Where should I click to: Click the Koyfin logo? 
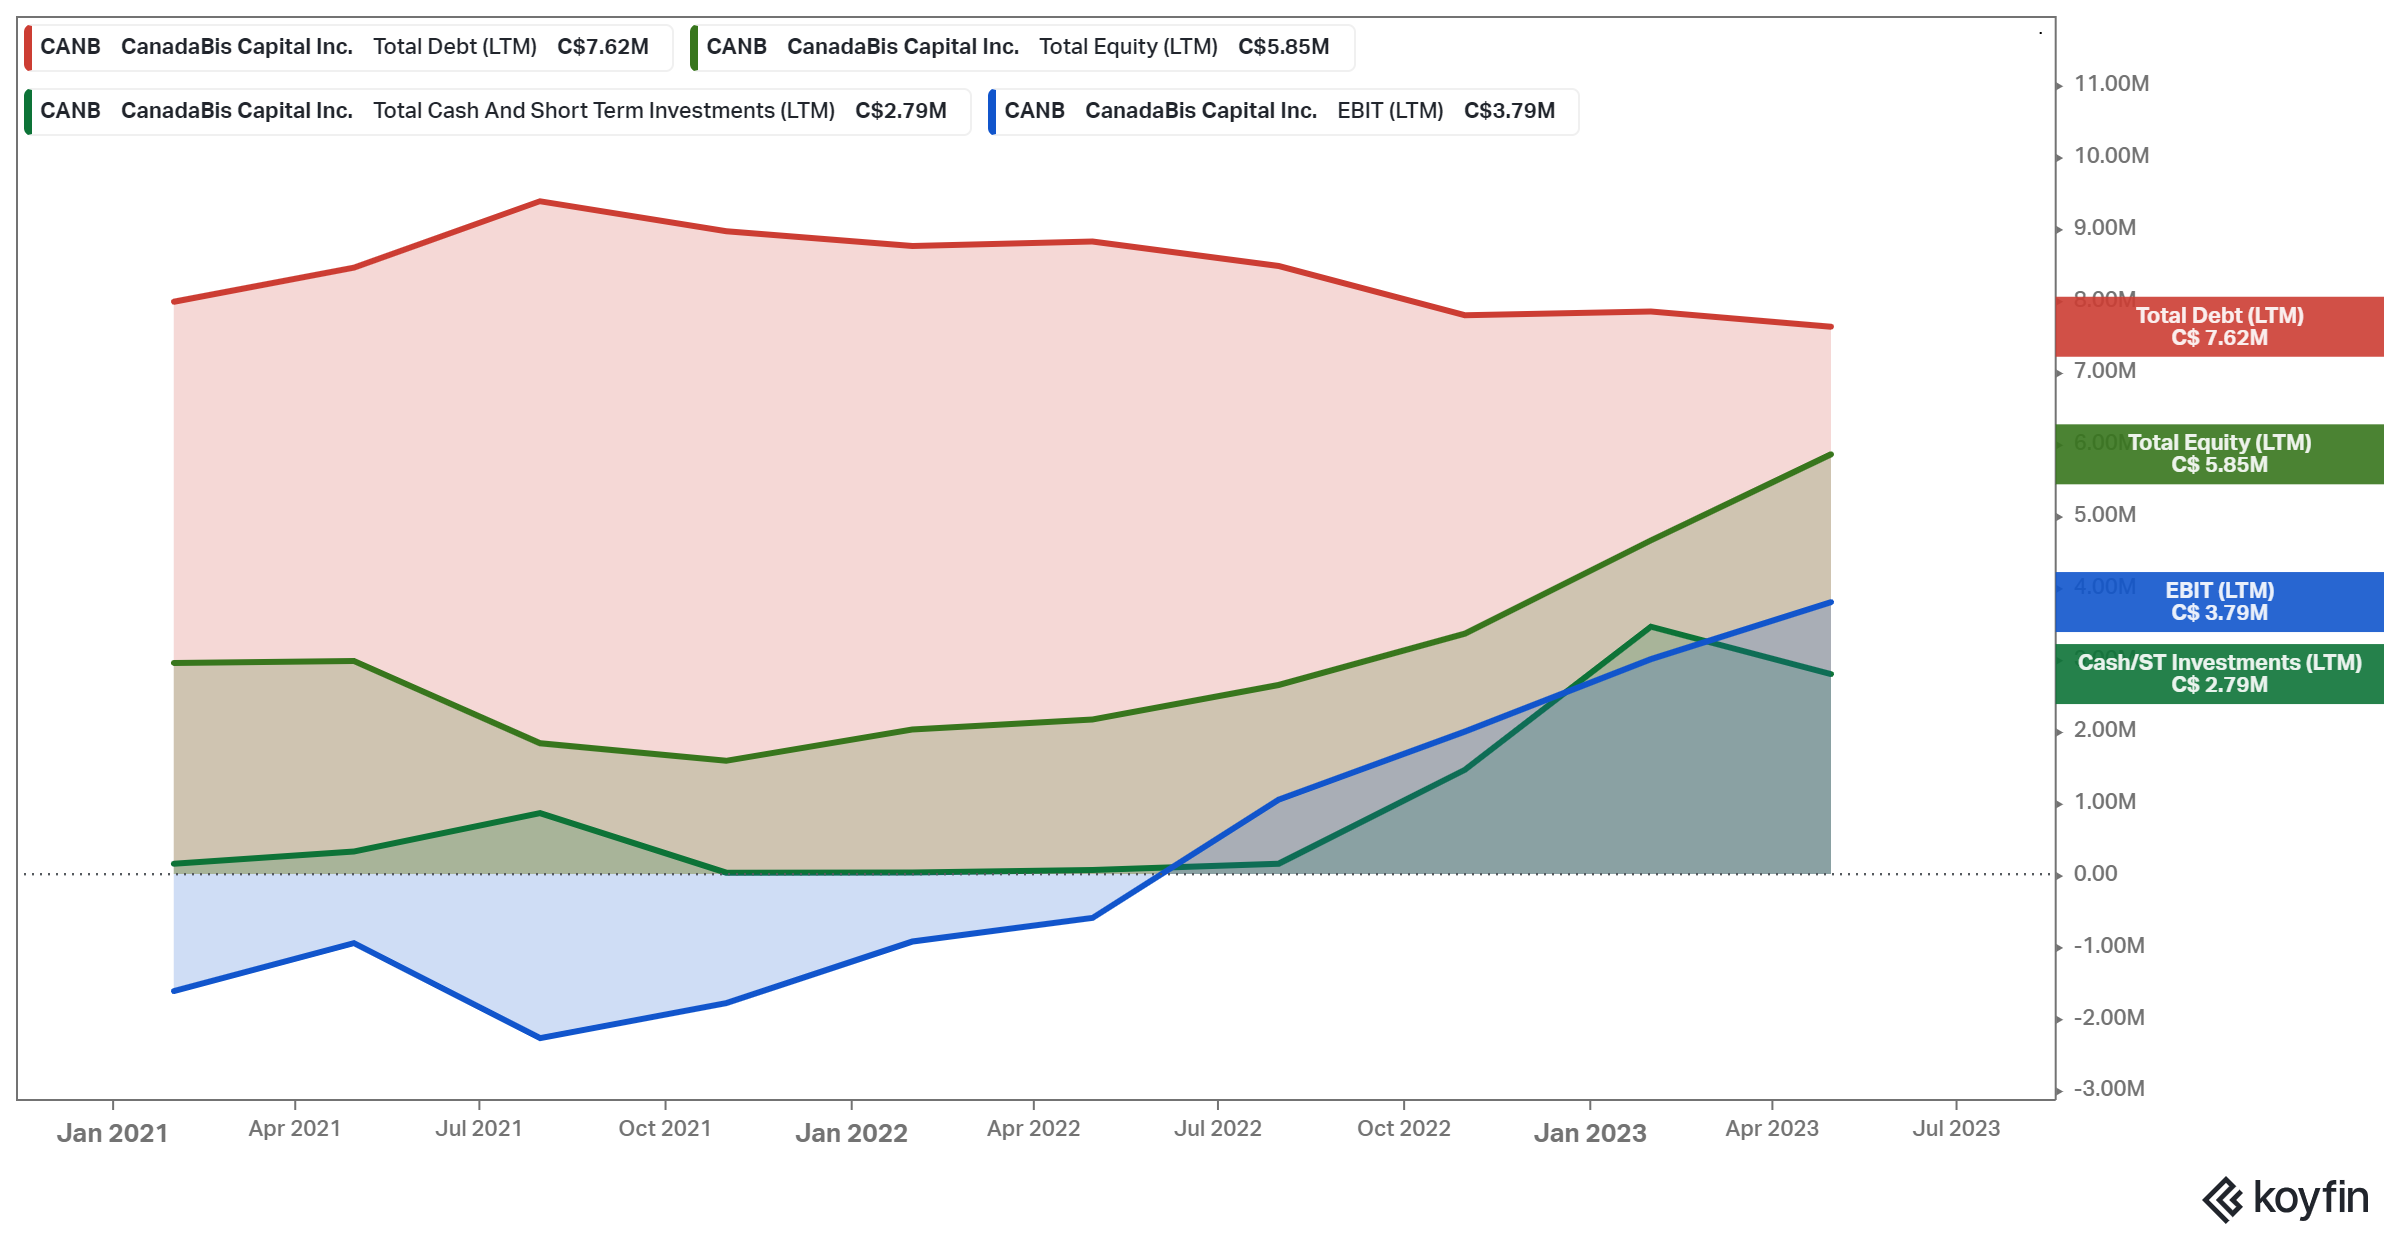click(2285, 1199)
